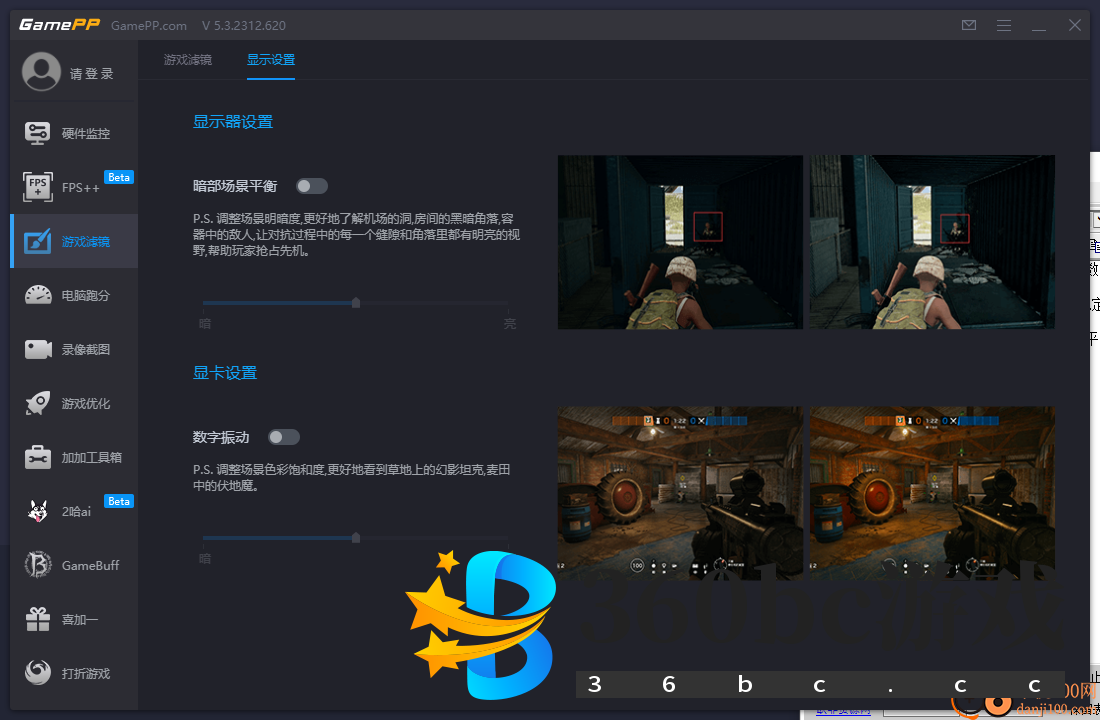
Task: Enable the 暗部场景平衡 dark scene balance toggle
Action: (311, 185)
